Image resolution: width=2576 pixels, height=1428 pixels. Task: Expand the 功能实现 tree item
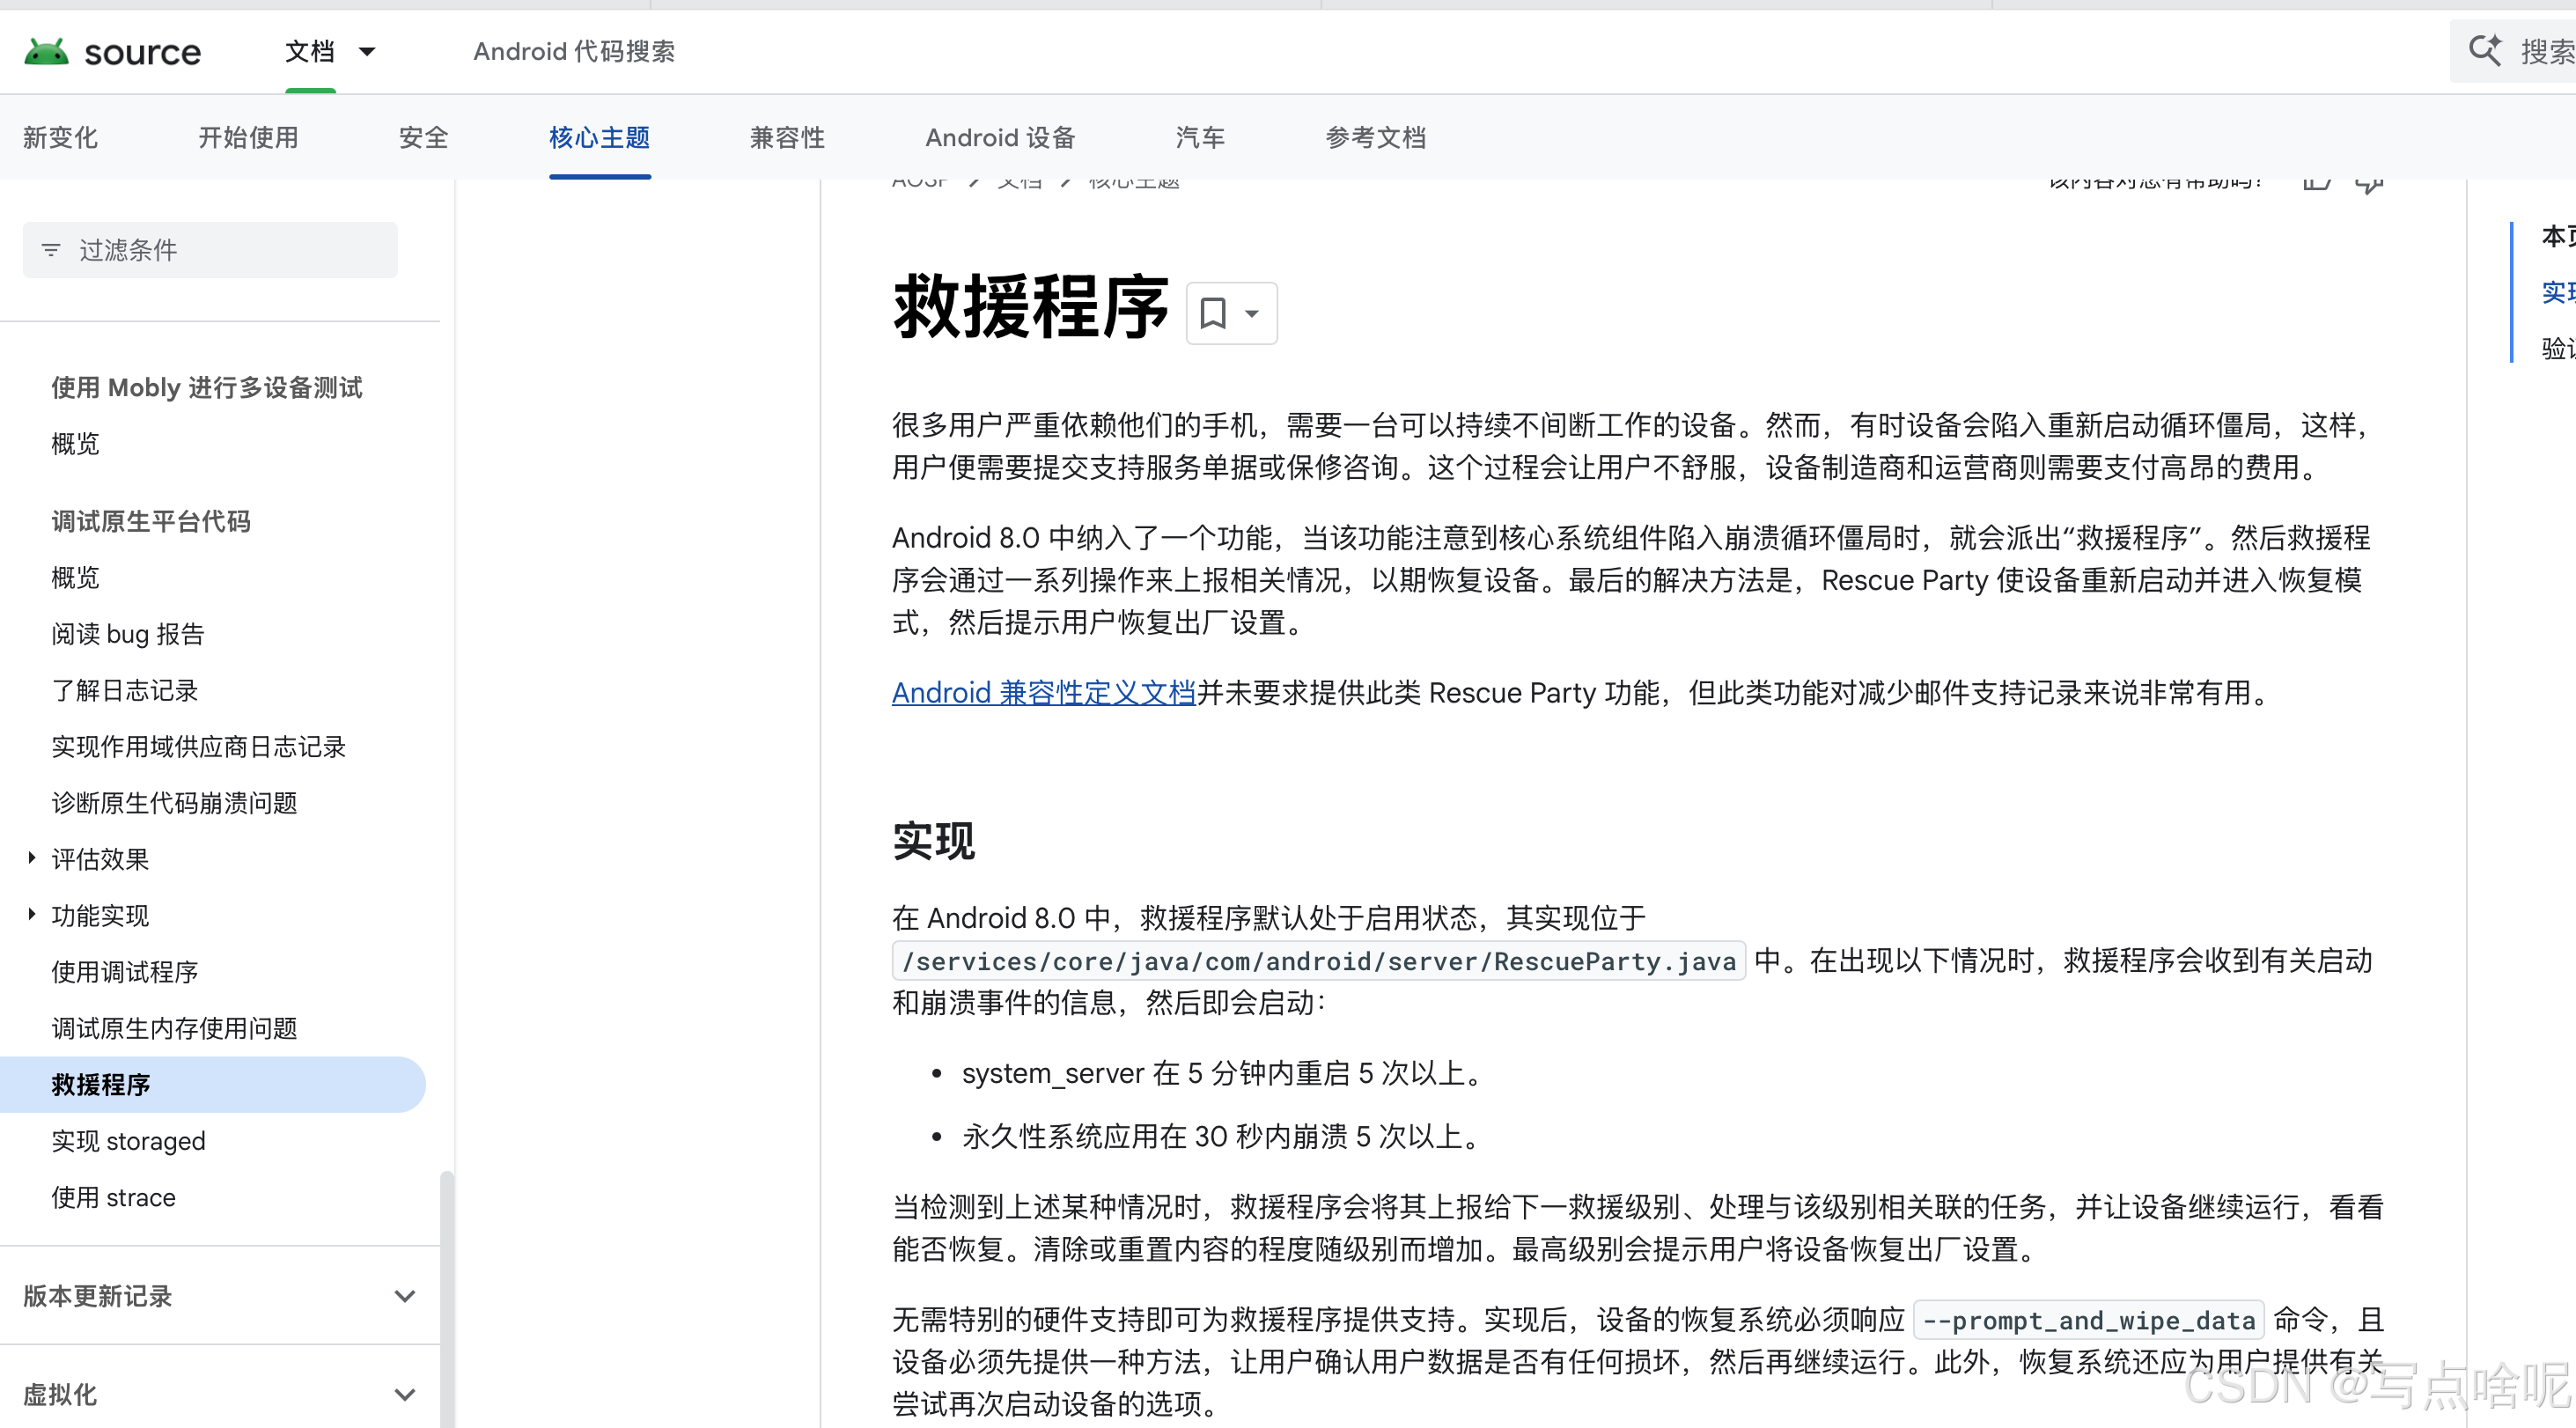[x=32, y=914]
